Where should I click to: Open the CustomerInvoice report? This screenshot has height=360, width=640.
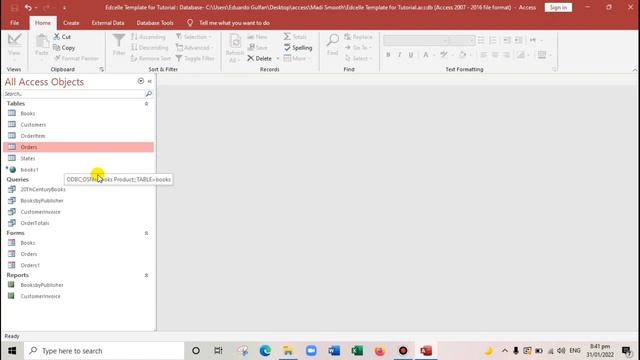click(78, 296)
